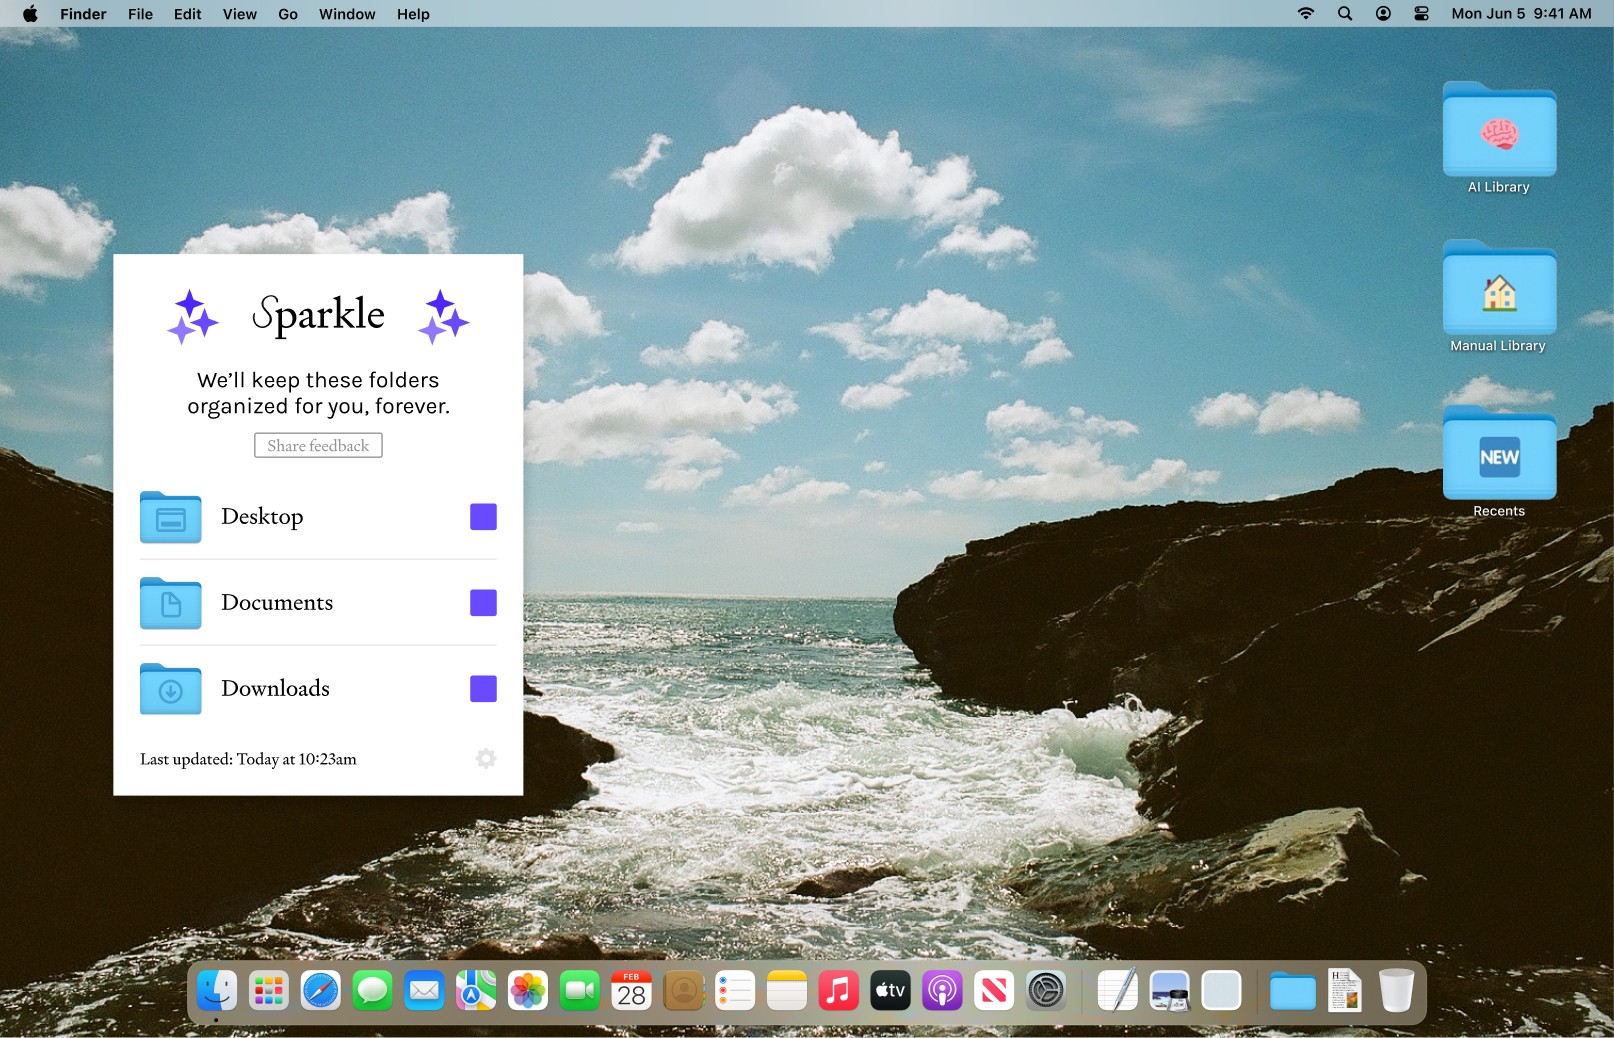The image size is (1614, 1038).
Task: Open the Window menu
Action: point(347,14)
